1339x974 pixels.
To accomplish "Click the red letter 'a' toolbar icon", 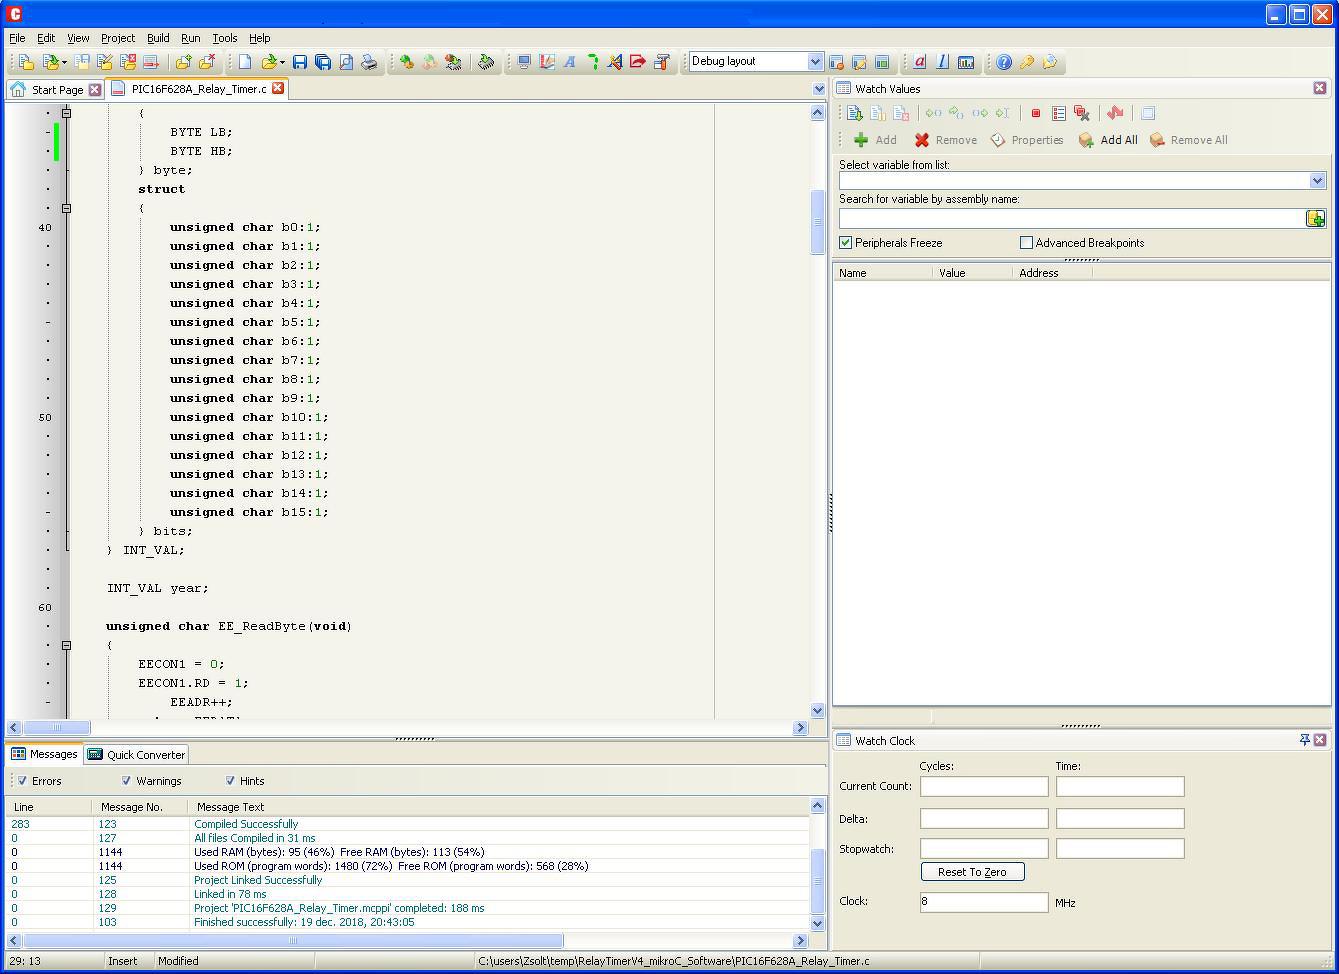I will click(x=920, y=62).
